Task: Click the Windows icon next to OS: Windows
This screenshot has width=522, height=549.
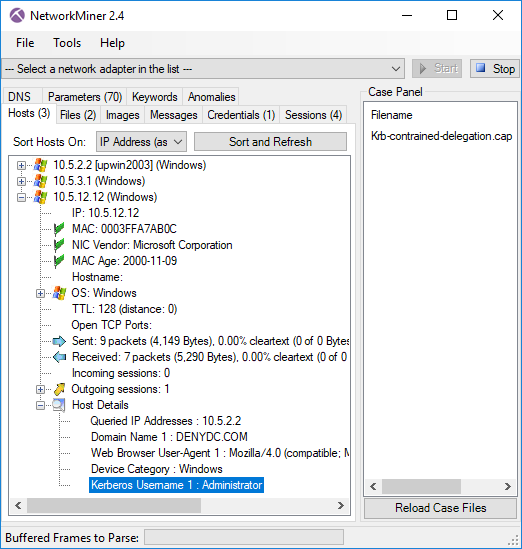Action: 60,293
